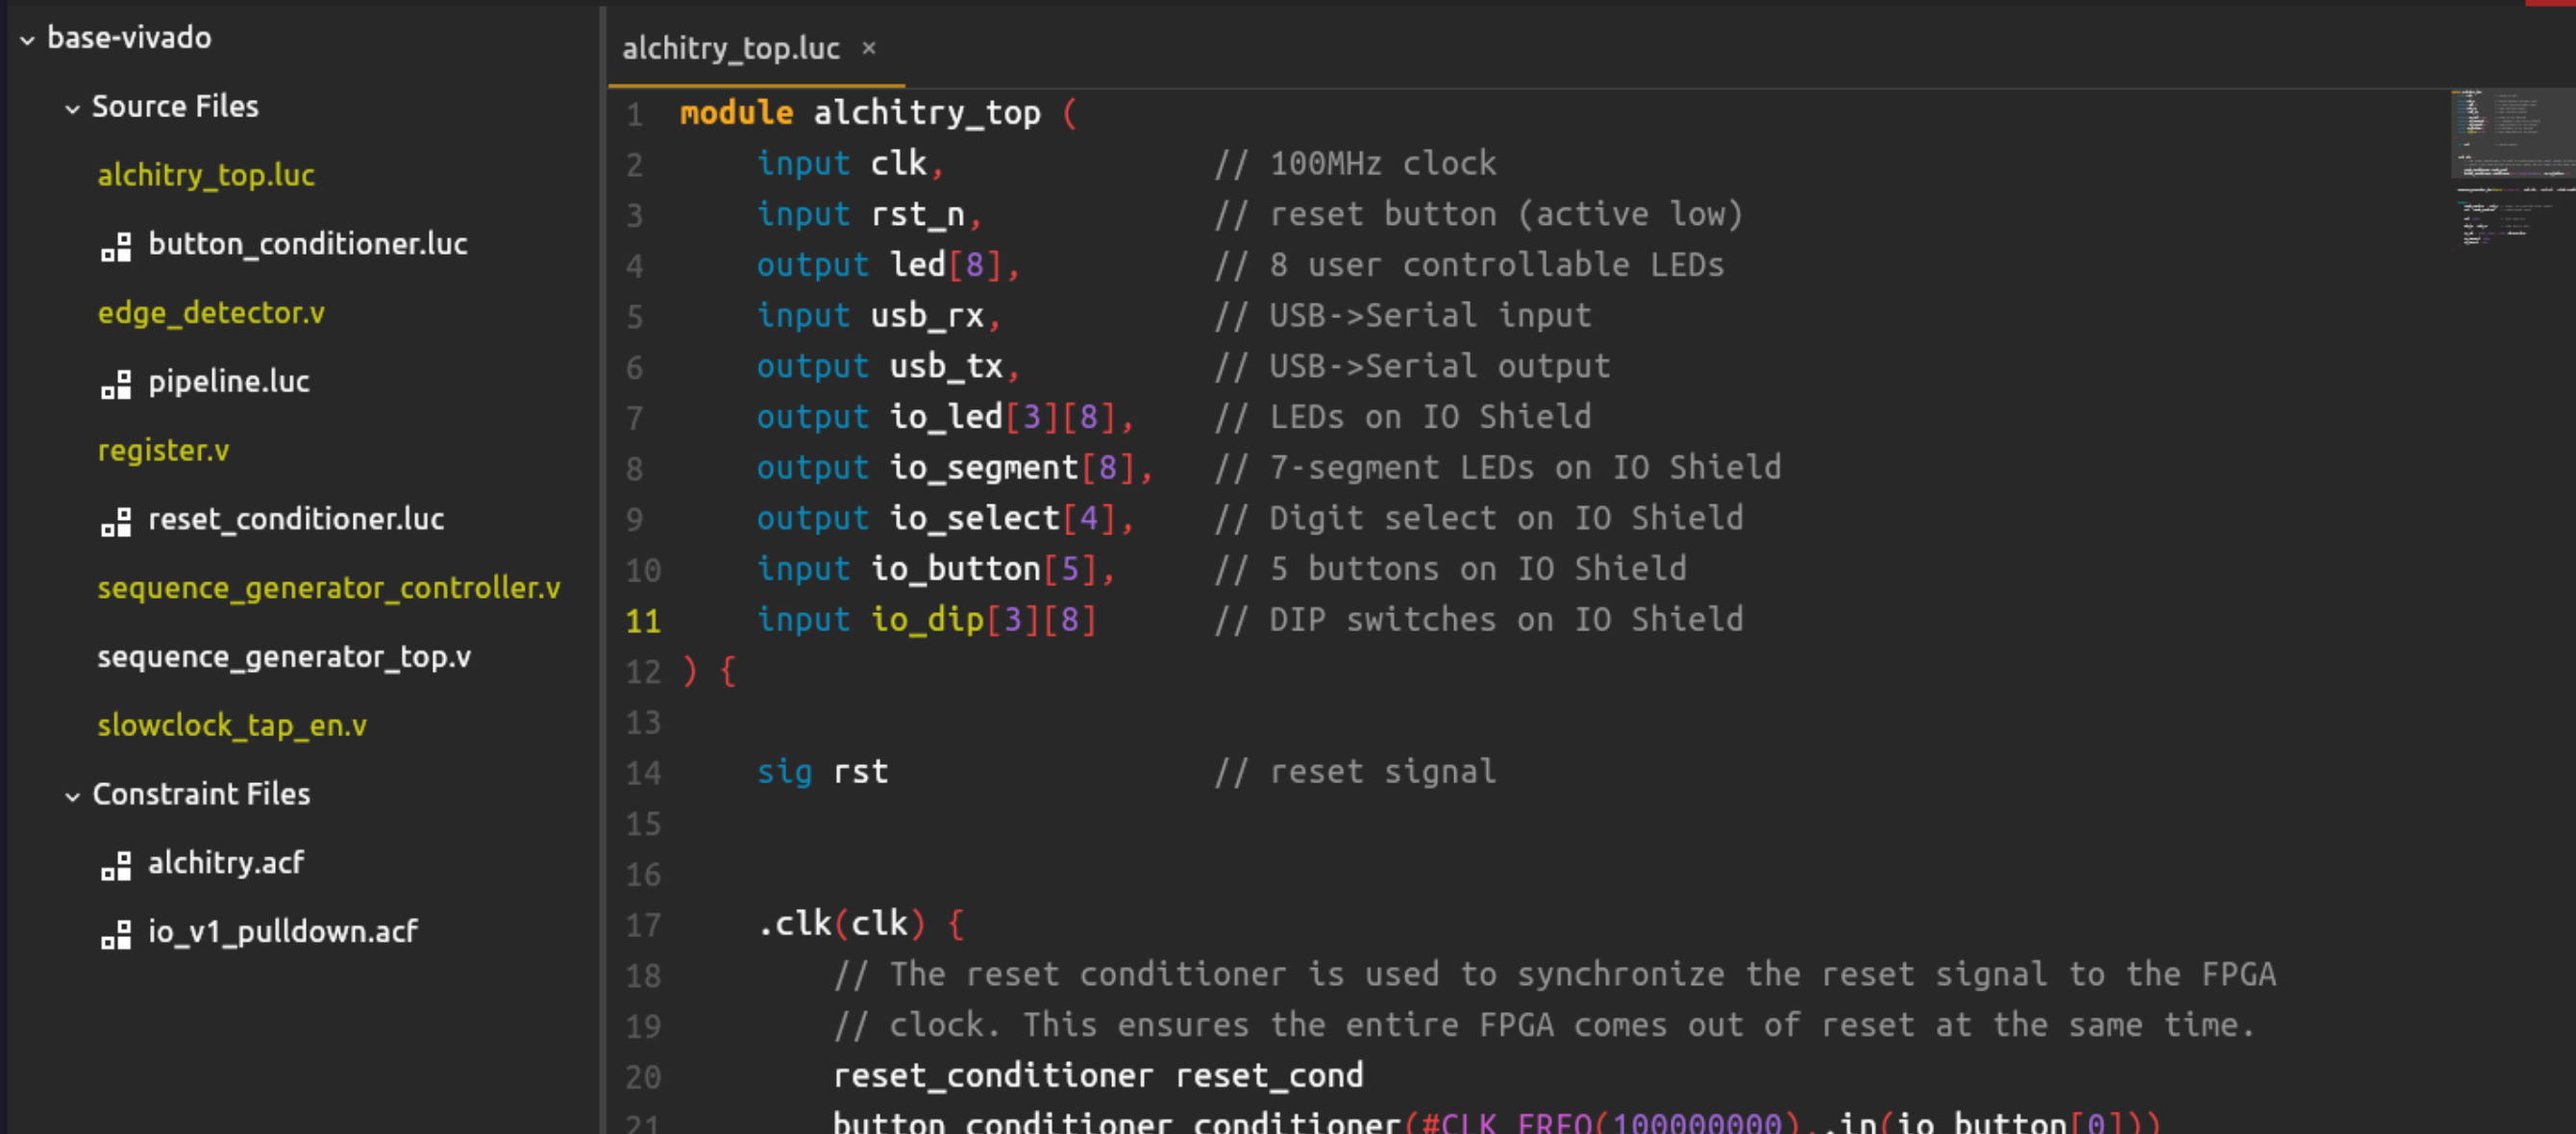Image resolution: width=2576 pixels, height=1134 pixels.
Task: Click the component icon next to pipeline.luc
Action: point(116,383)
